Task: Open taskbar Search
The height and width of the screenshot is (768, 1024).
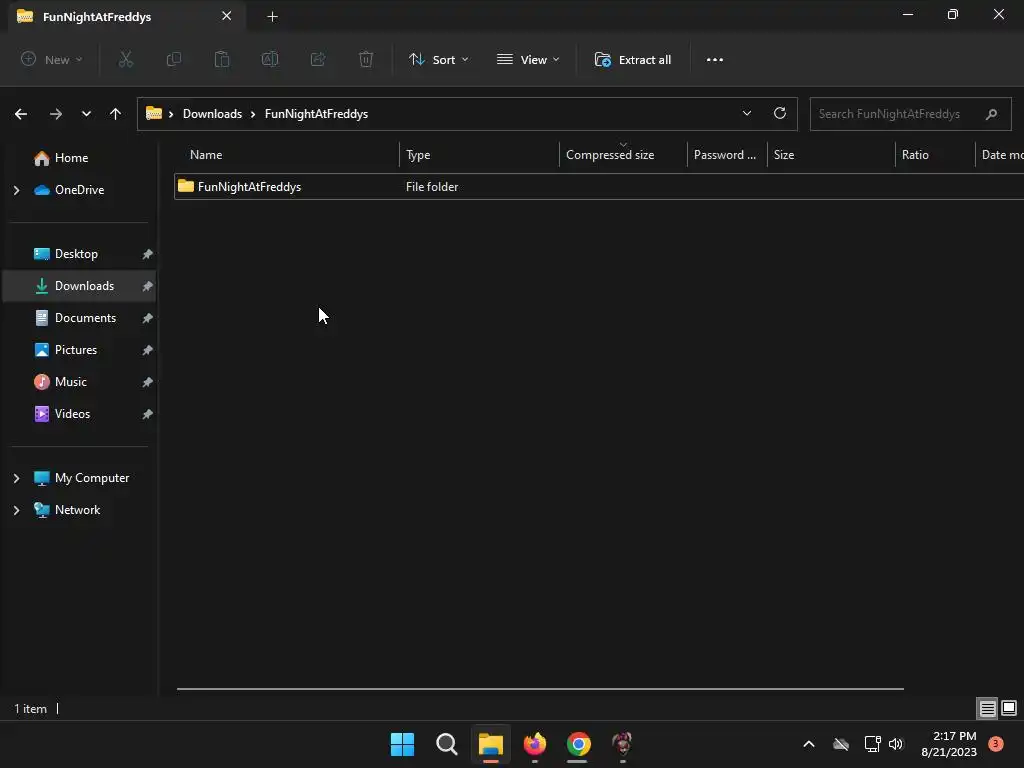Action: [447, 744]
